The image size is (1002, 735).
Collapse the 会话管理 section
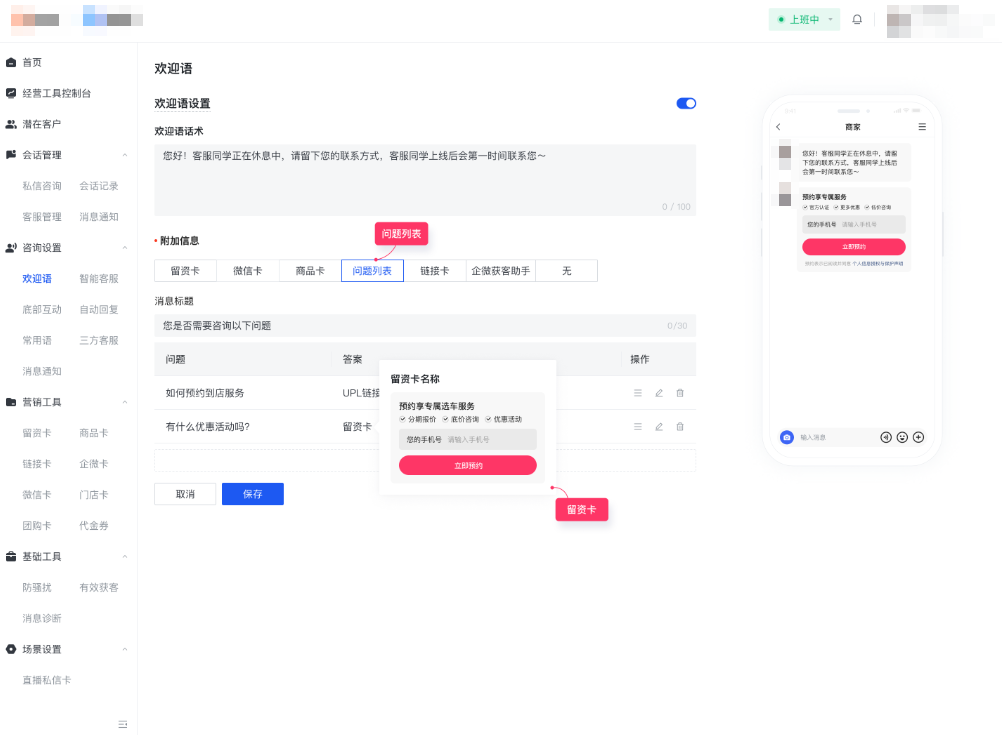[x=126, y=155]
